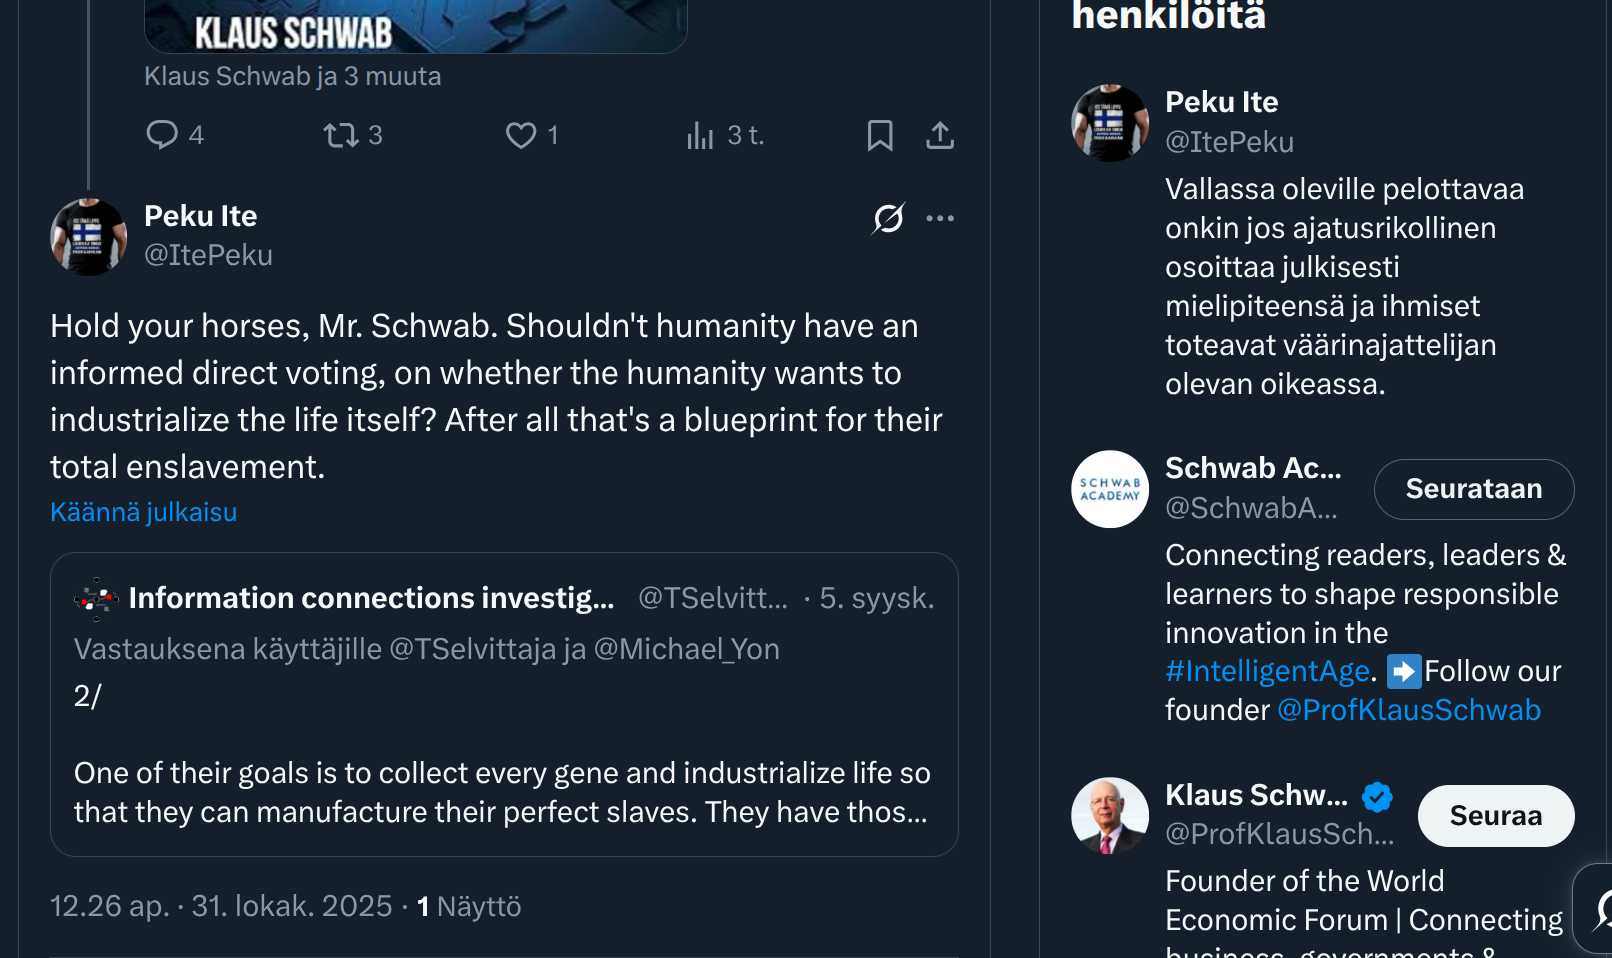This screenshot has width=1612, height=958.
Task: Click Käännä julkaisu translate link
Action: (143, 512)
